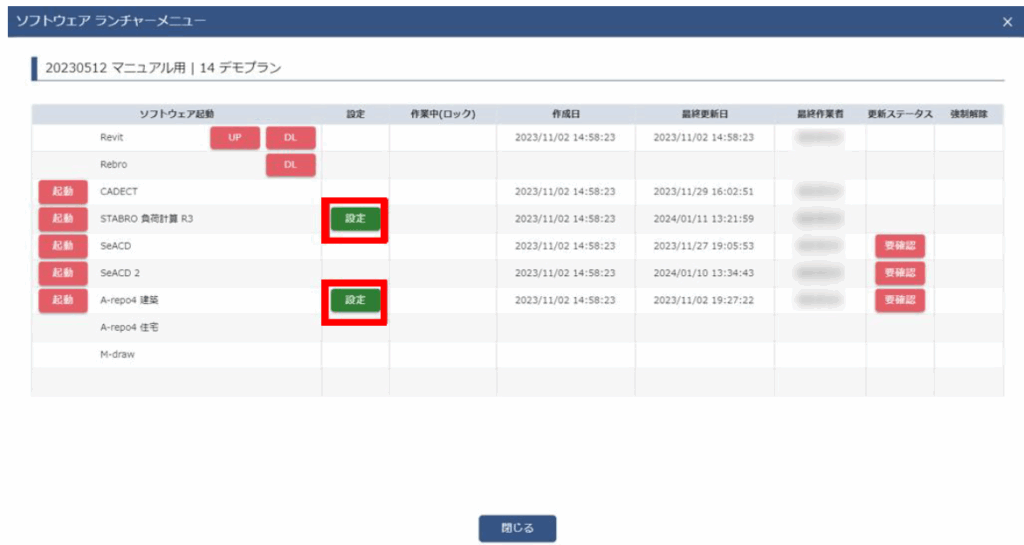Viewport: 1024px width, 545px height.
Task: Check the 要確認 button for SeACD 2
Action: (x=899, y=273)
